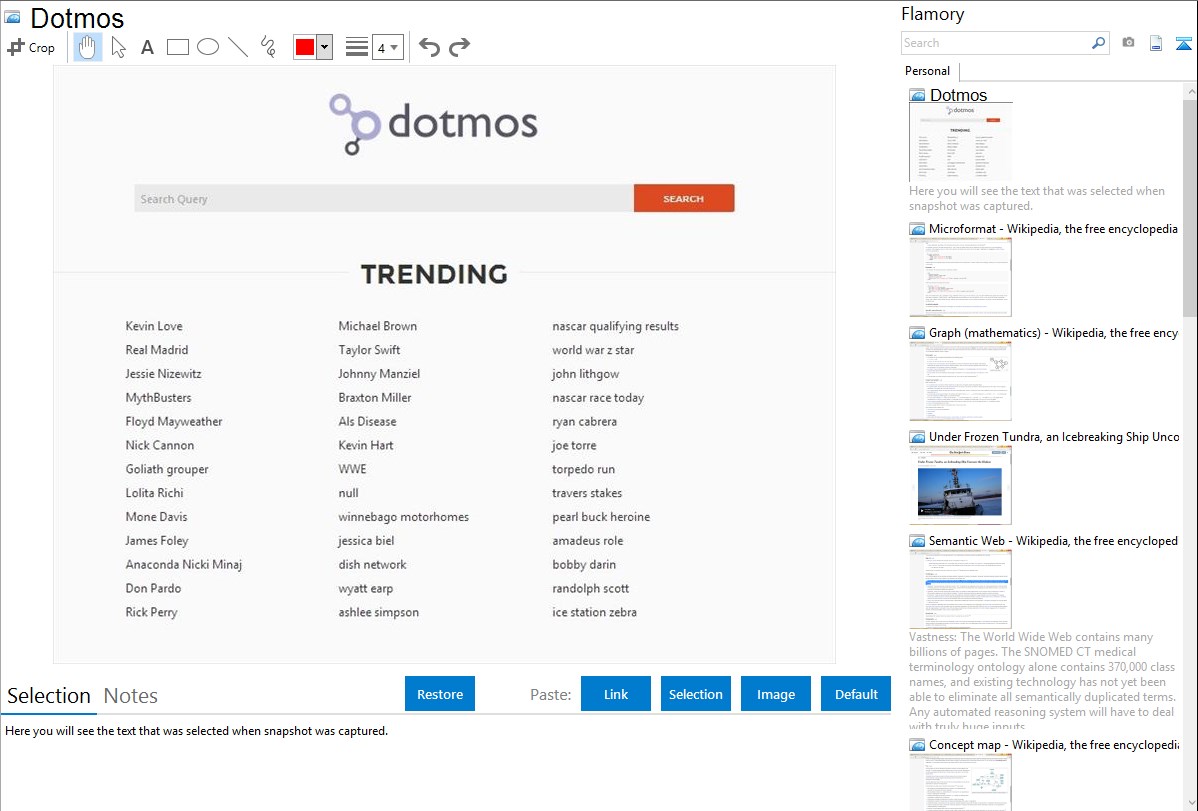Click the icon beside Concept map title
Image resolution: width=1198 pixels, height=811 pixels.
pyautogui.click(x=917, y=745)
